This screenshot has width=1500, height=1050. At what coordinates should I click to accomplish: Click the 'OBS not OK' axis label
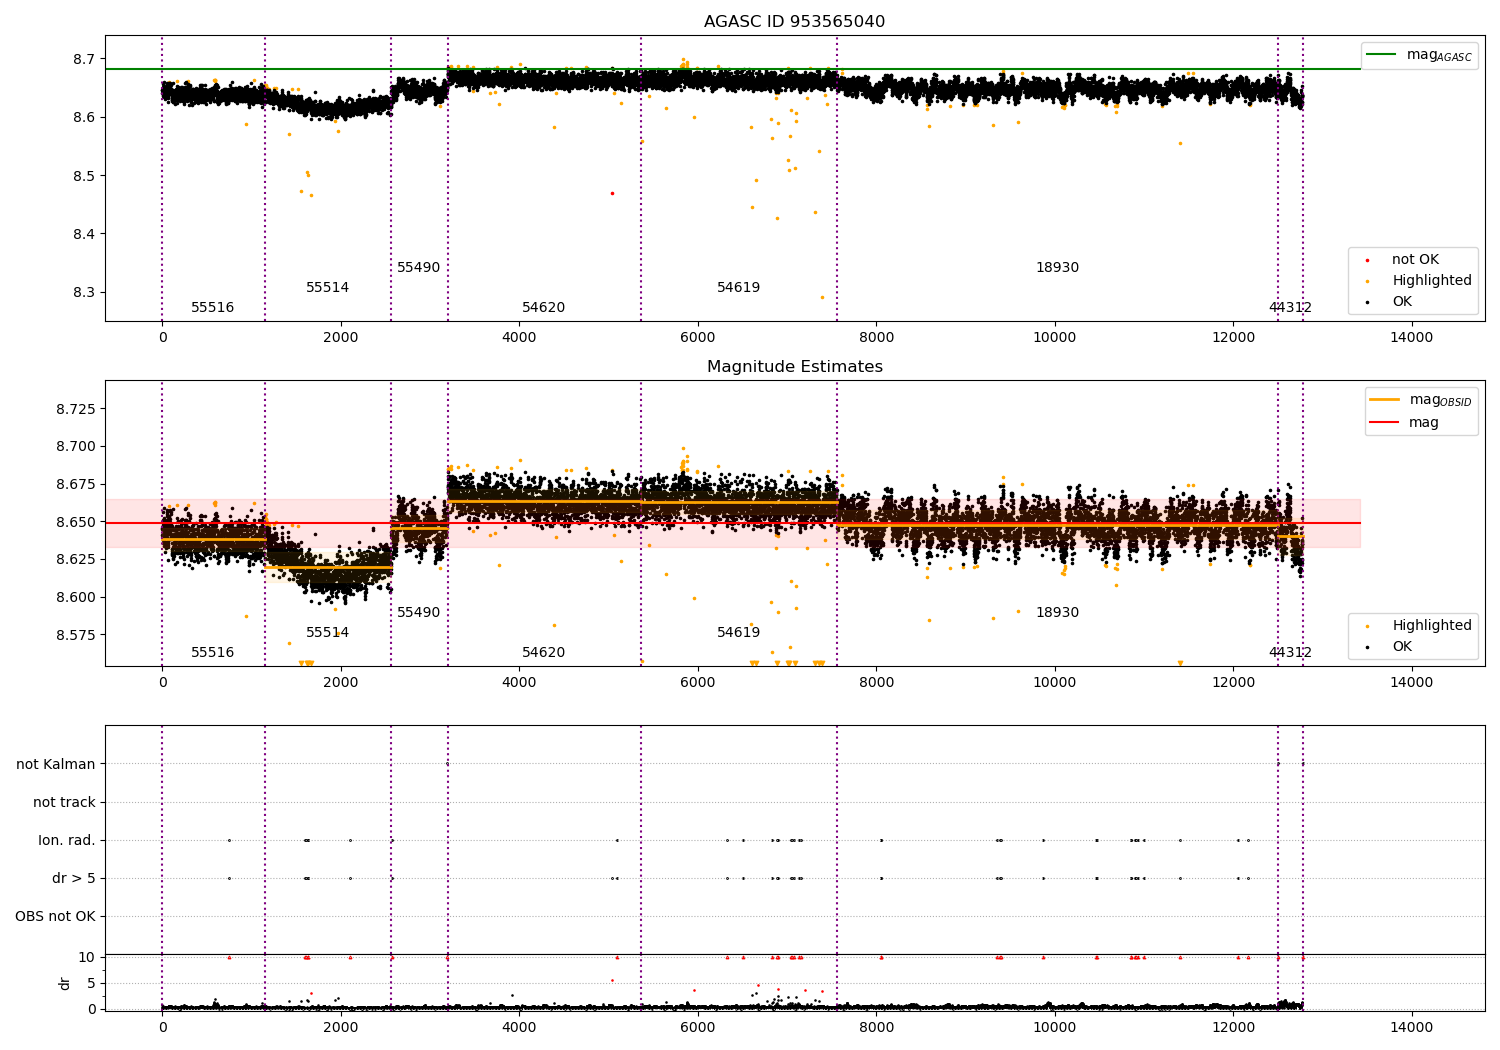coord(55,917)
